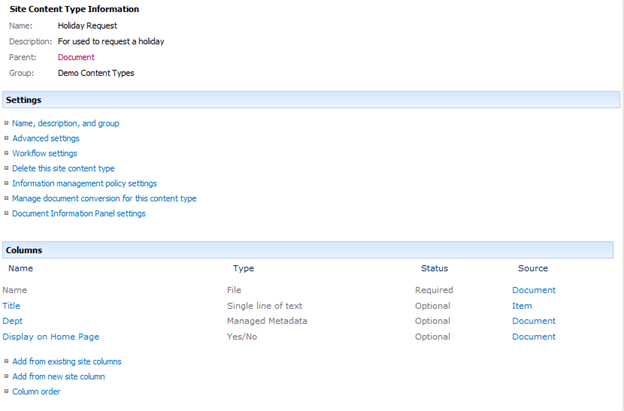
Task: Open Document Information Panel settings
Action: click(78, 213)
